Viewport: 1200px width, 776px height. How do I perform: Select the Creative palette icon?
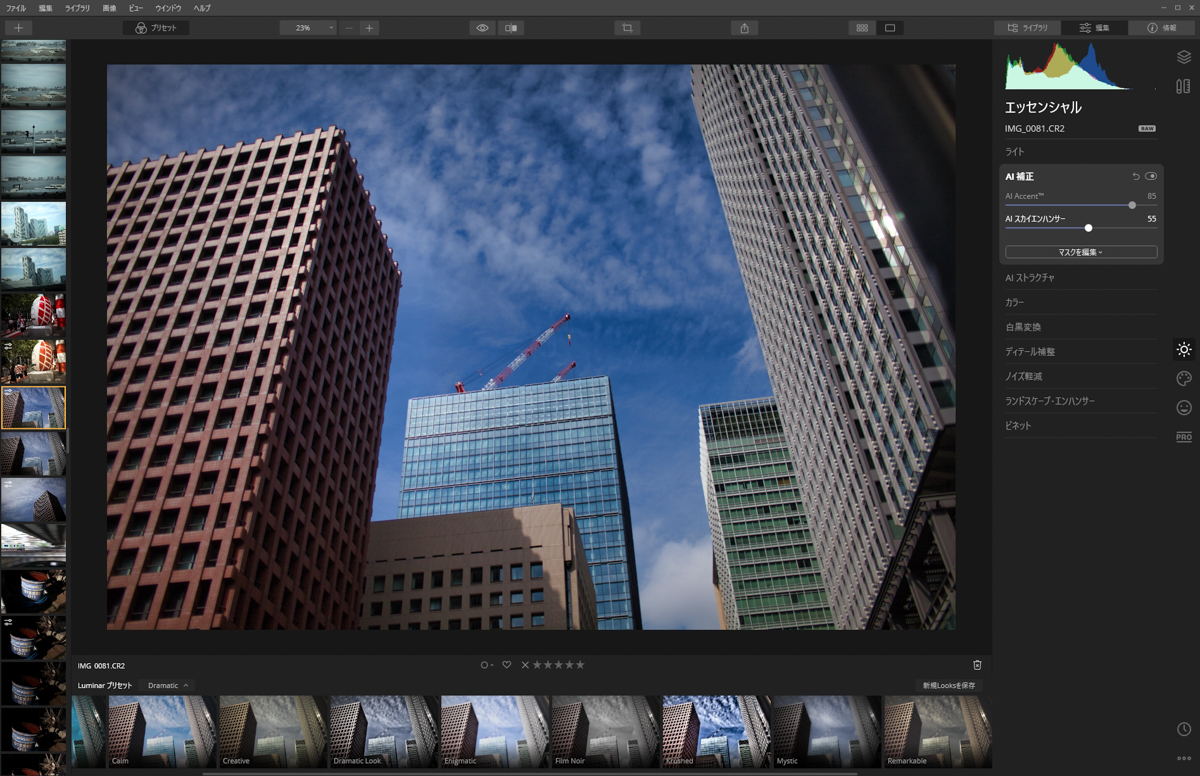1184,379
